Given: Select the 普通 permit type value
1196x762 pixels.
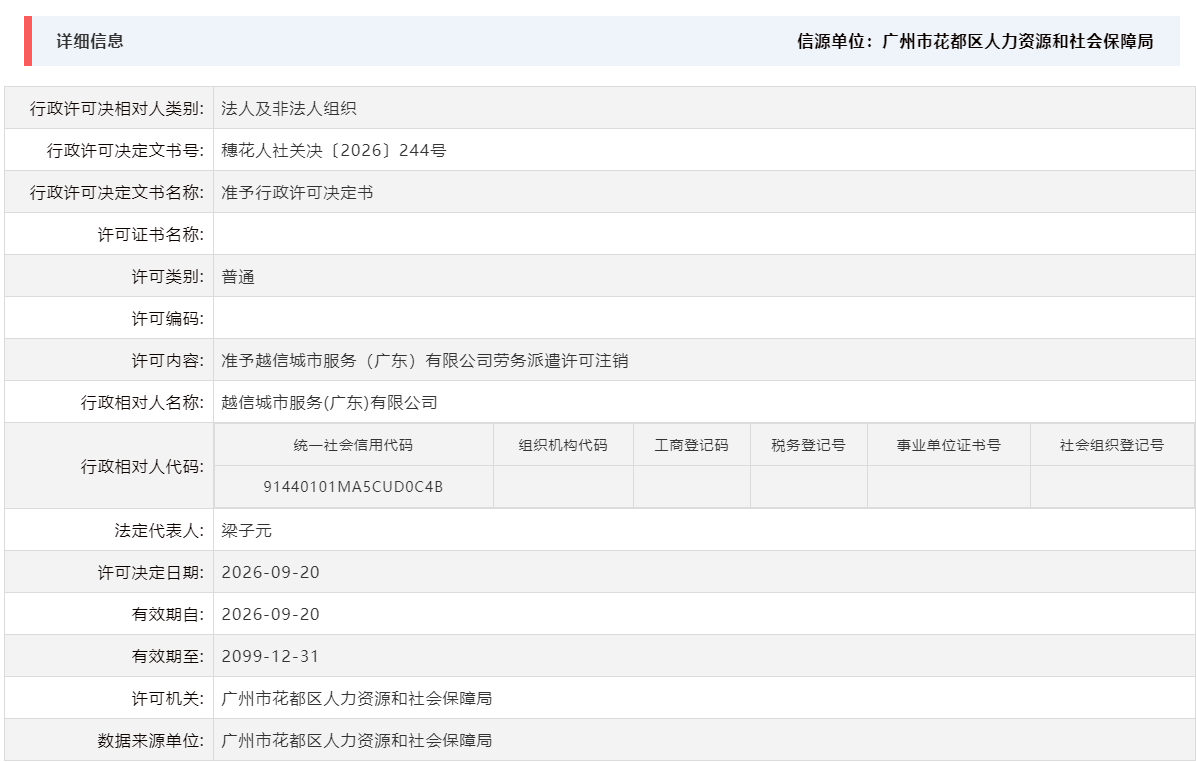Looking at the screenshot, I should pos(238,276).
